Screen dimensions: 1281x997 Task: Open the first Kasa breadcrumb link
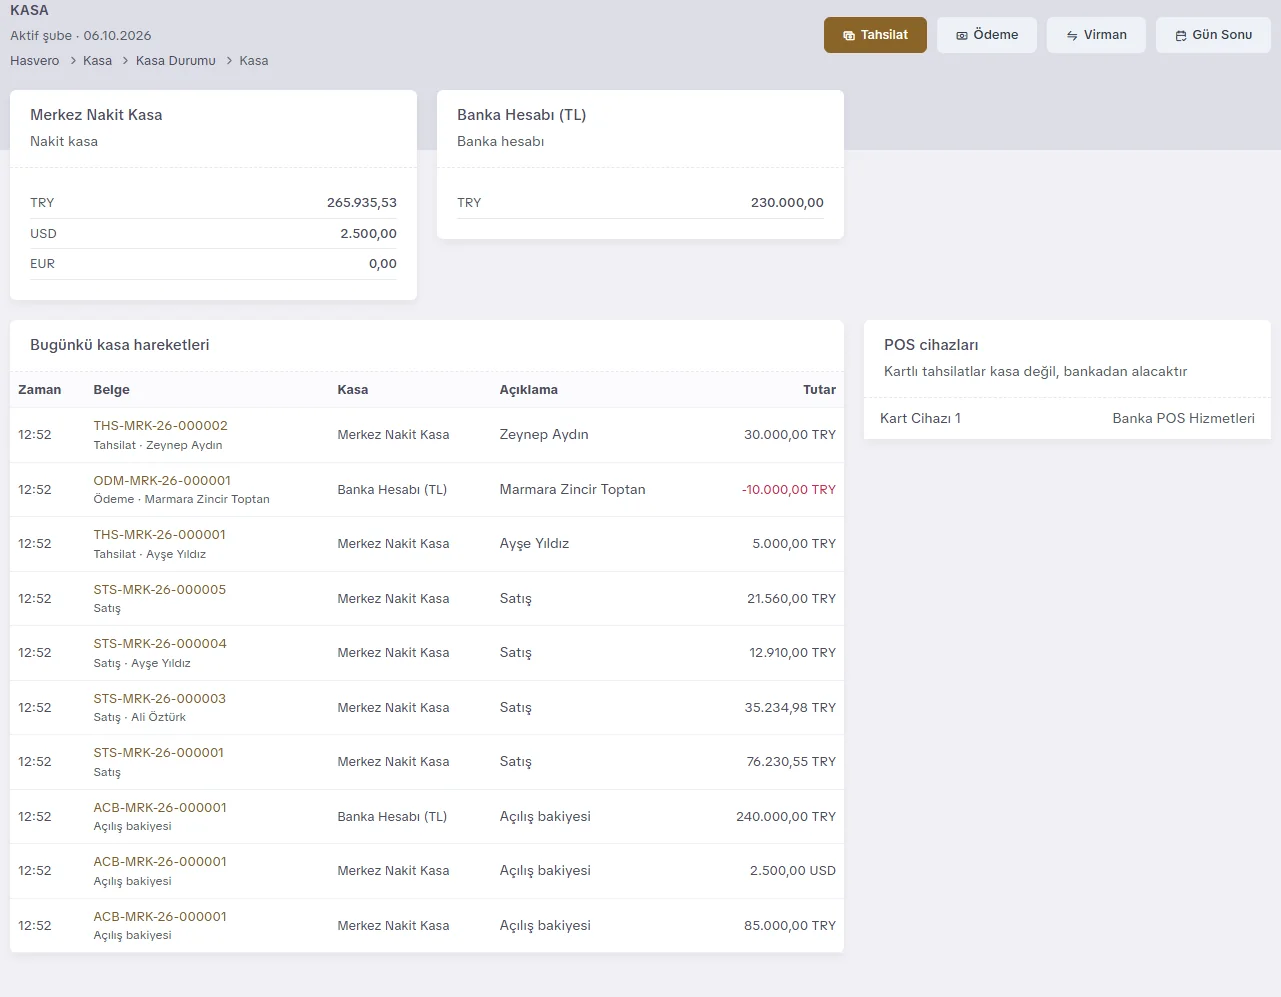[x=97, y=61]
